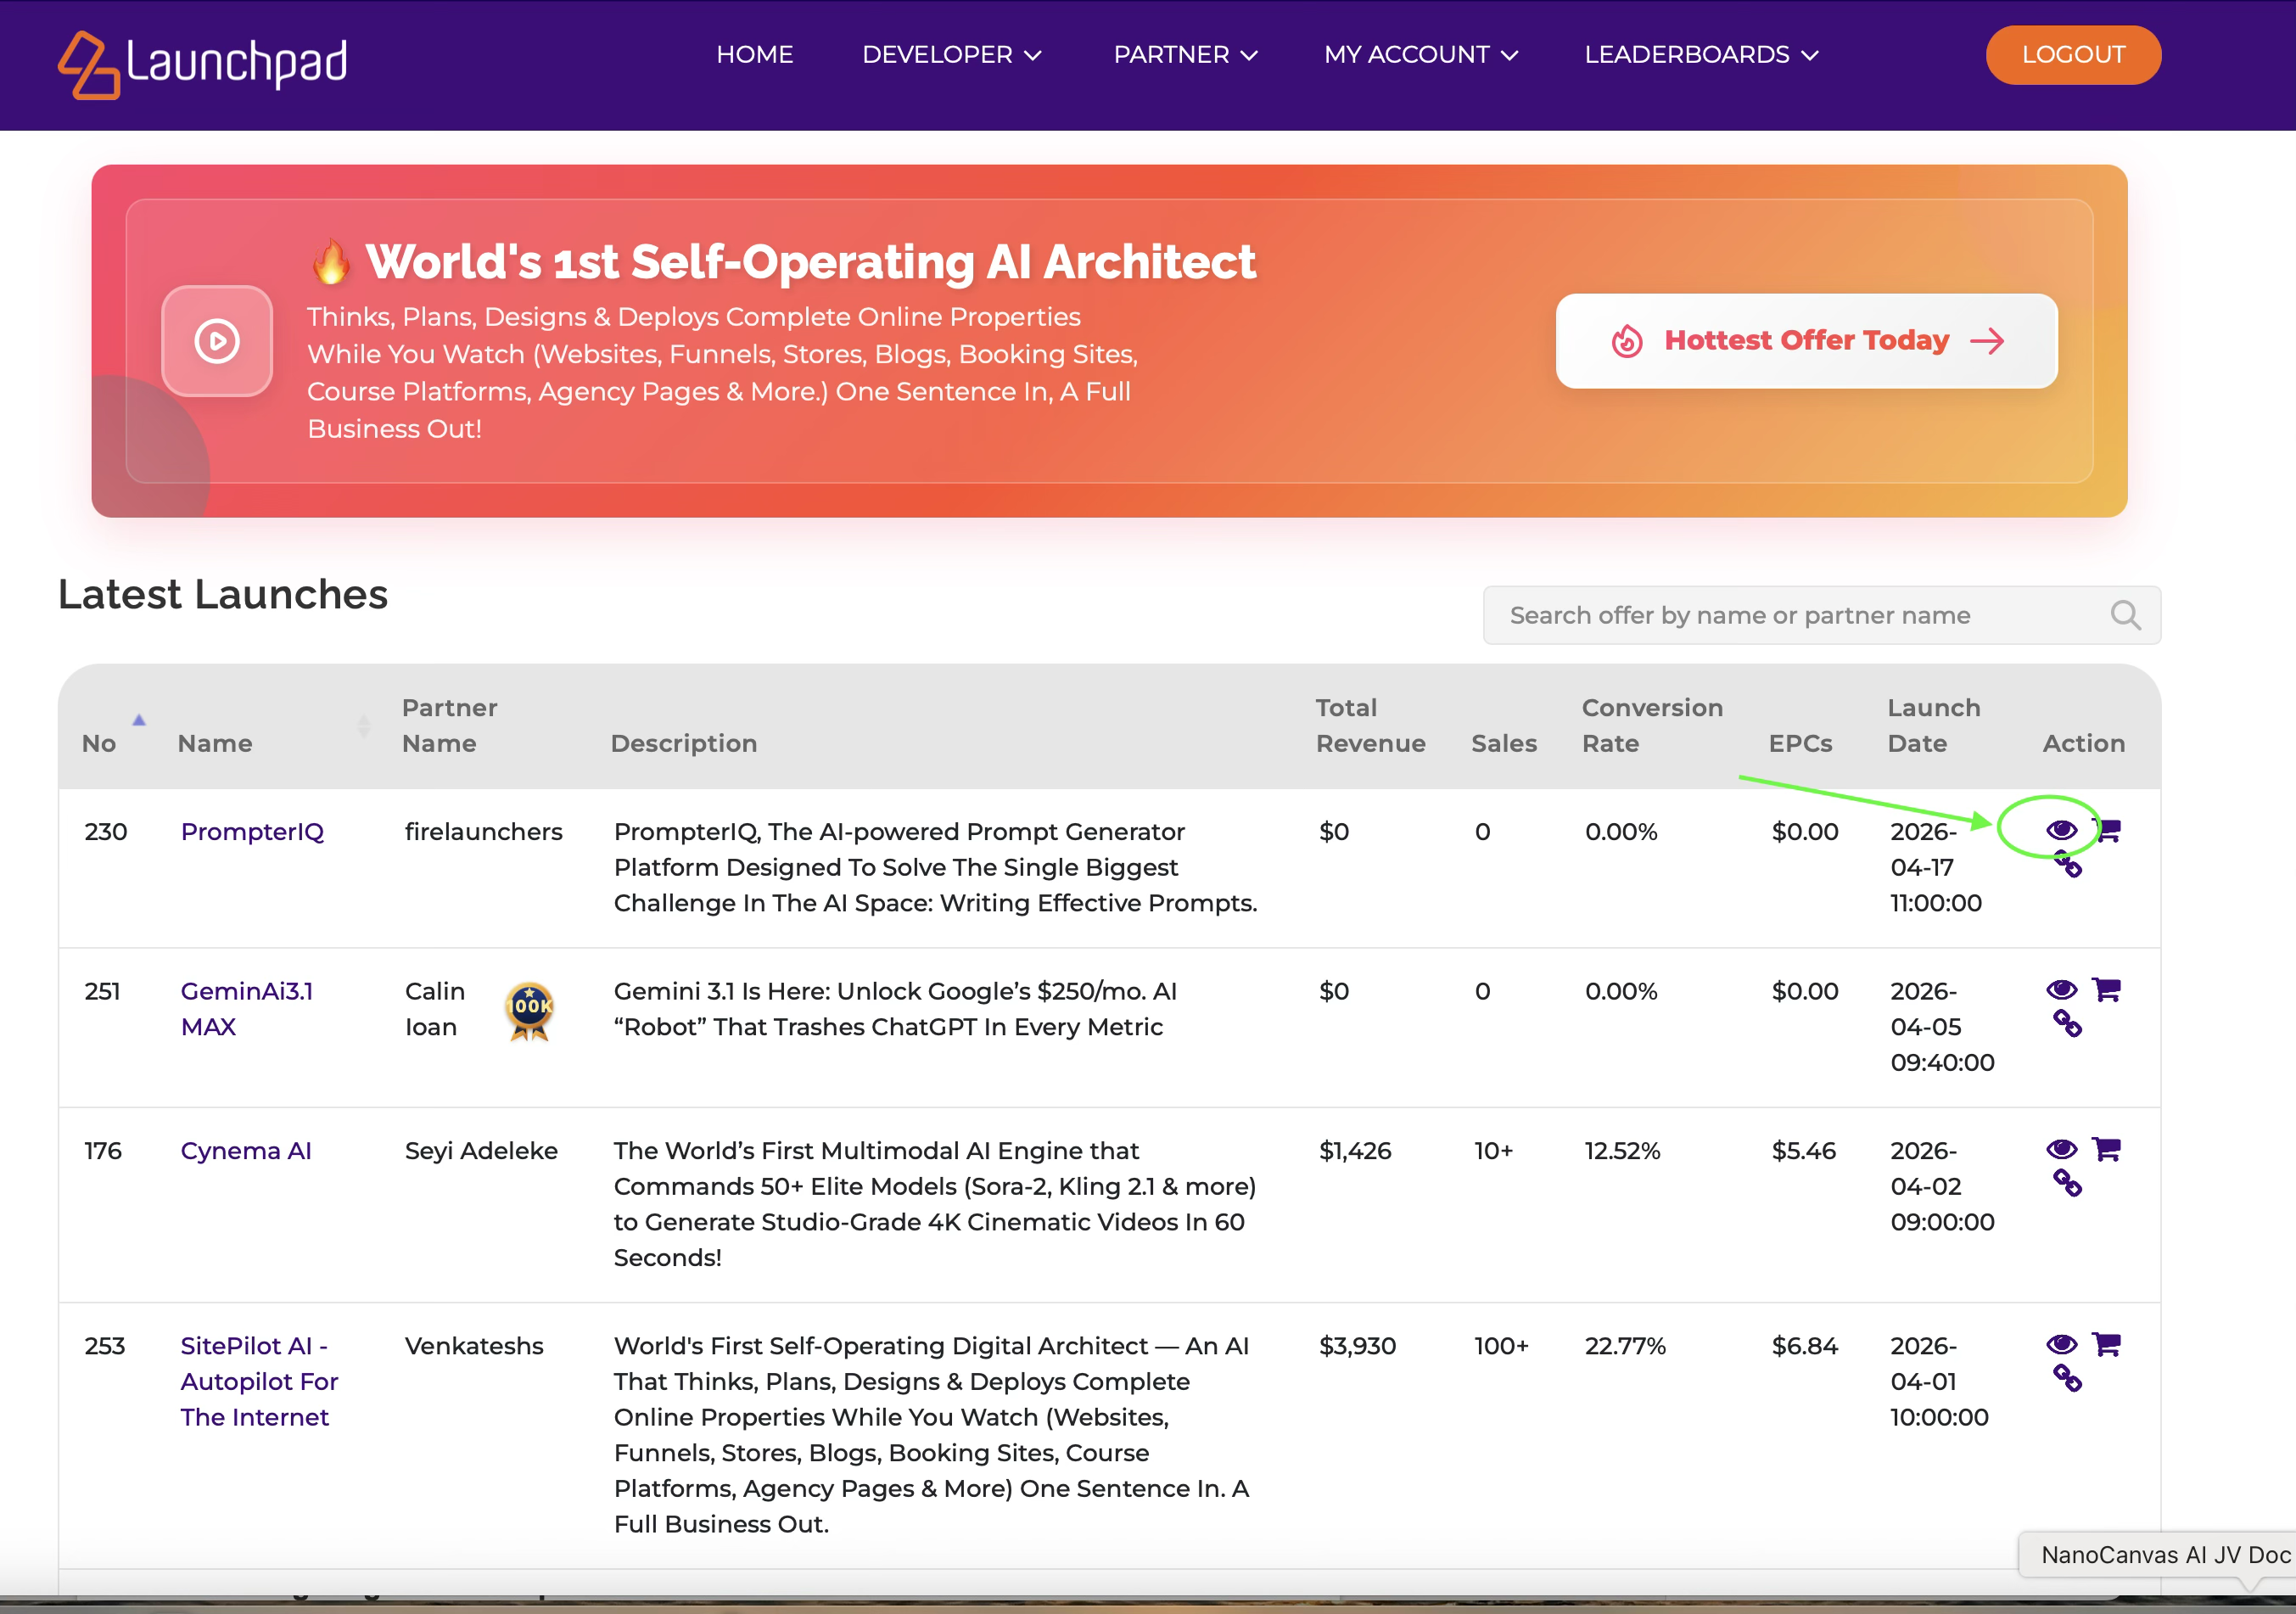Viewport: 2296px width, 1614px height.
Task: View SitePilot AI offer eye icon
Action: (2061, 1345)
